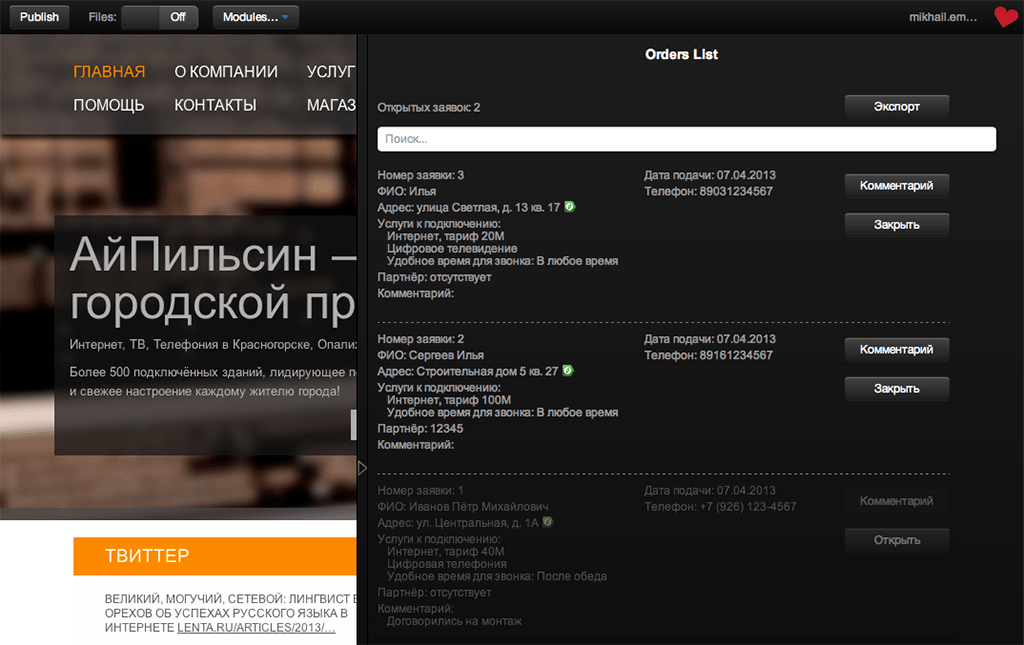Screen dimensions: 1024x645
Task: Open map icon next to ул. Центральная address
Action: pos(548,522)
